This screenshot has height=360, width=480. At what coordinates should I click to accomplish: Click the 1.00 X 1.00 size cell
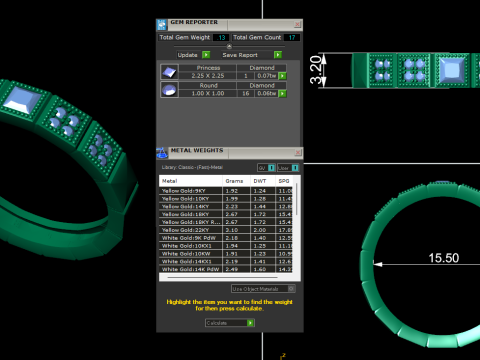click(x=208, y=94)
